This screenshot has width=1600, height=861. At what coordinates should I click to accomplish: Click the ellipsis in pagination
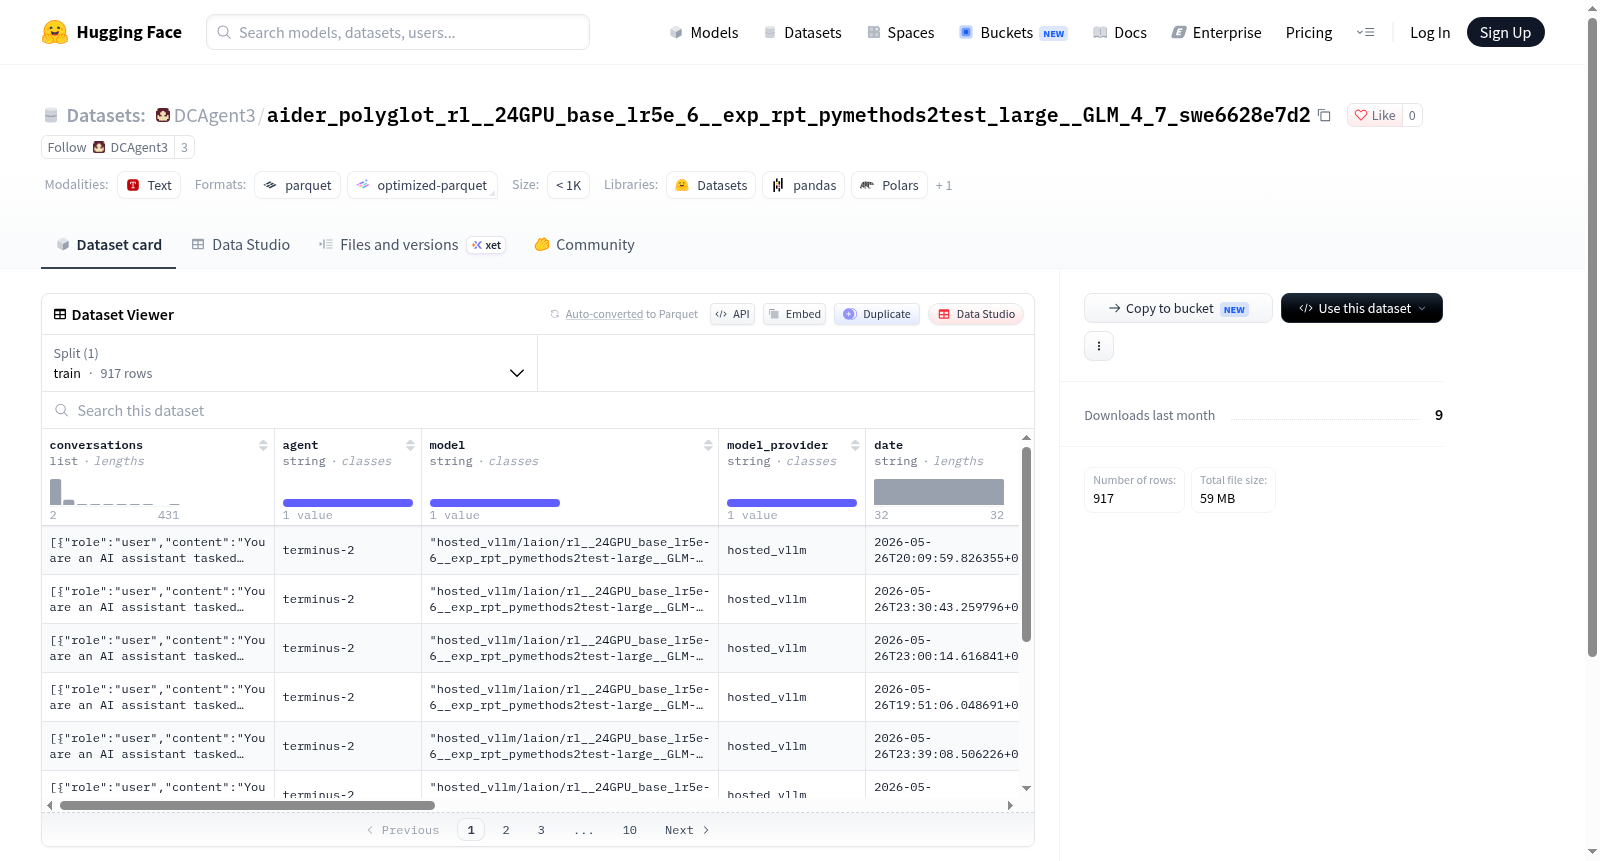[584, 830]
